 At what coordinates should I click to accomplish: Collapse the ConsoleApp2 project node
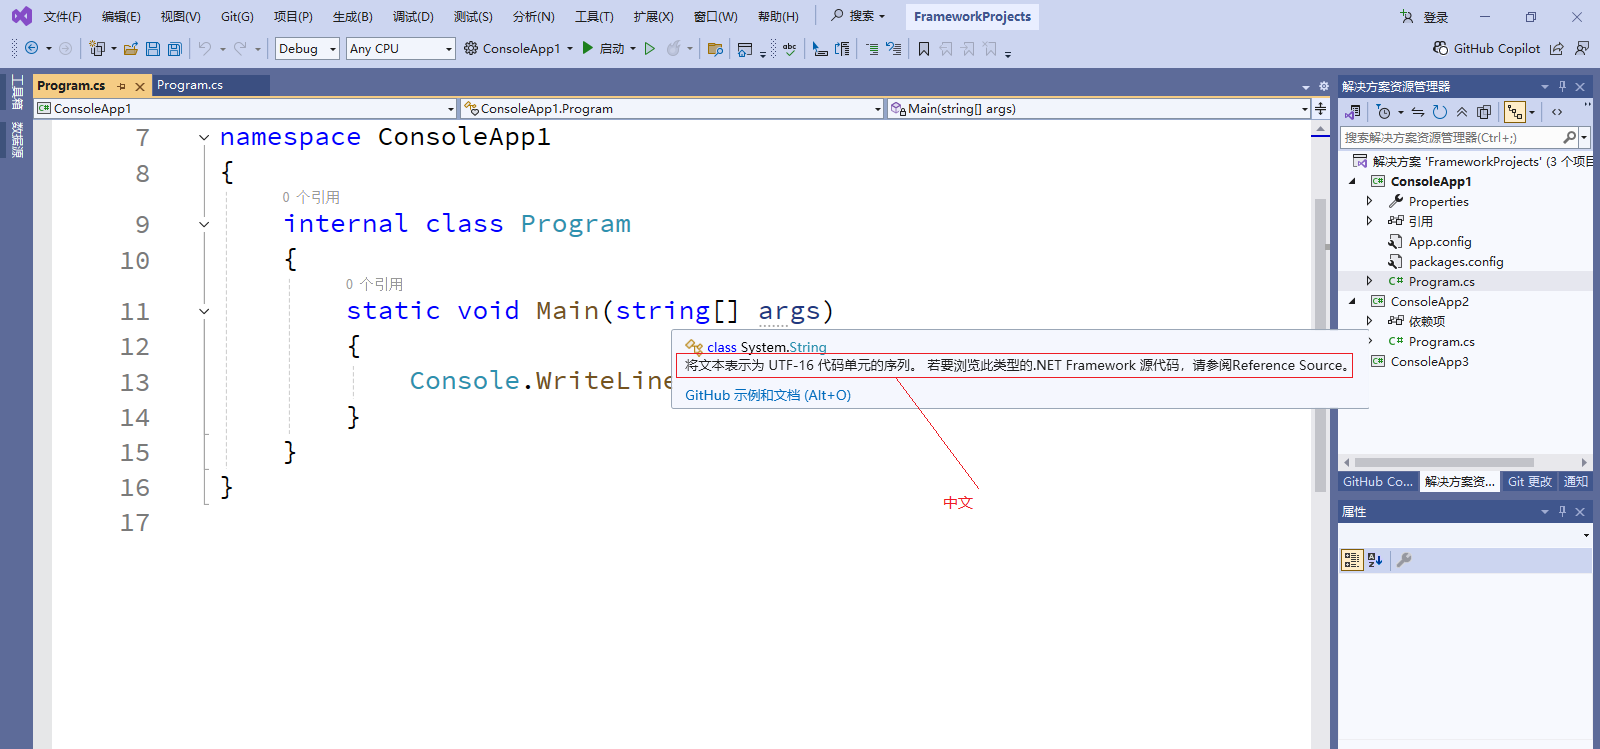click(1353, 301)
